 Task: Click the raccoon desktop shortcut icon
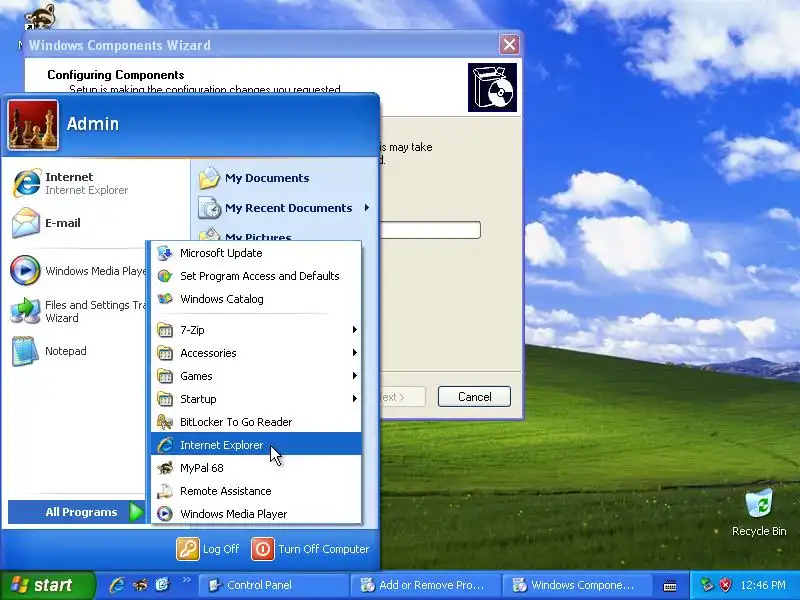[x=40, y=17]
